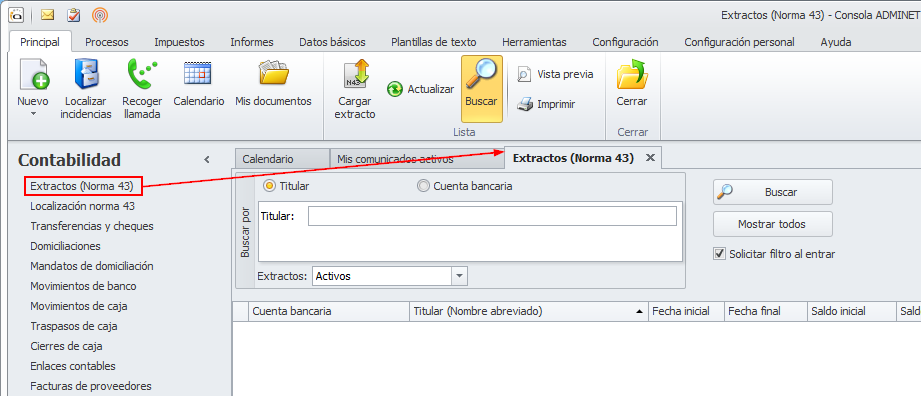This screenshot has height=396, width=921.
Task: Click the Saldo inicial column header
Action: pyautogui.click(x=851, y=311)
